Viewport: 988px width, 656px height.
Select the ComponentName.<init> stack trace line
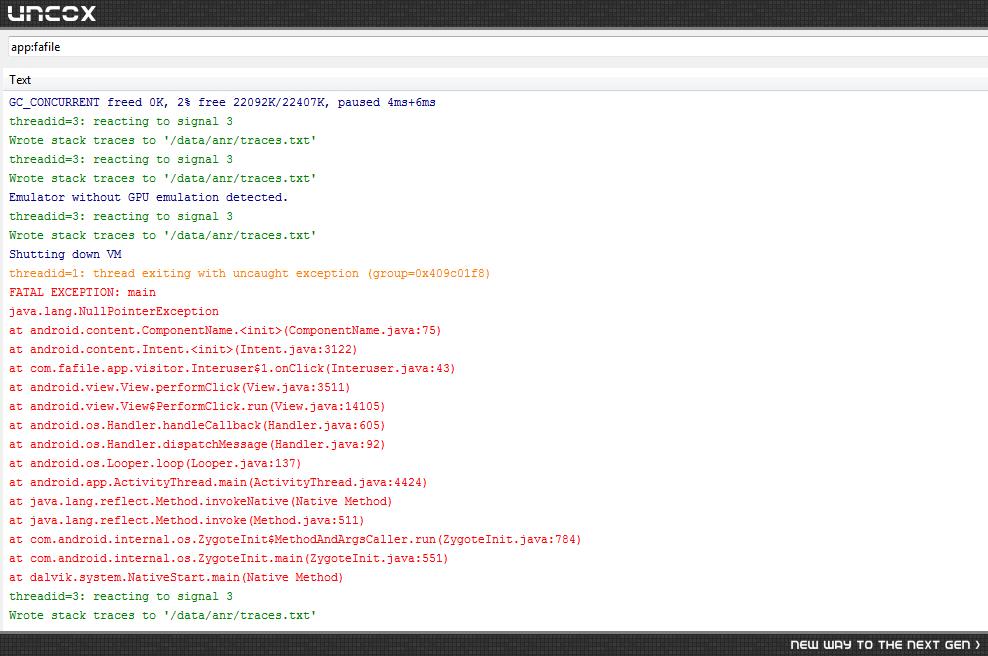(225, 330)
